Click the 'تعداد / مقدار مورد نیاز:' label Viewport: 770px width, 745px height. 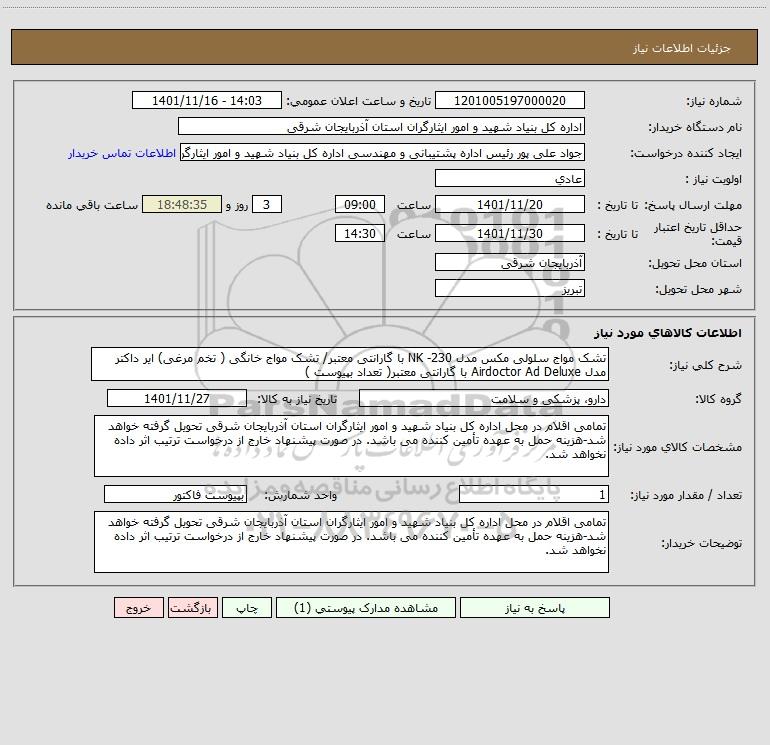tap(686, 495)
